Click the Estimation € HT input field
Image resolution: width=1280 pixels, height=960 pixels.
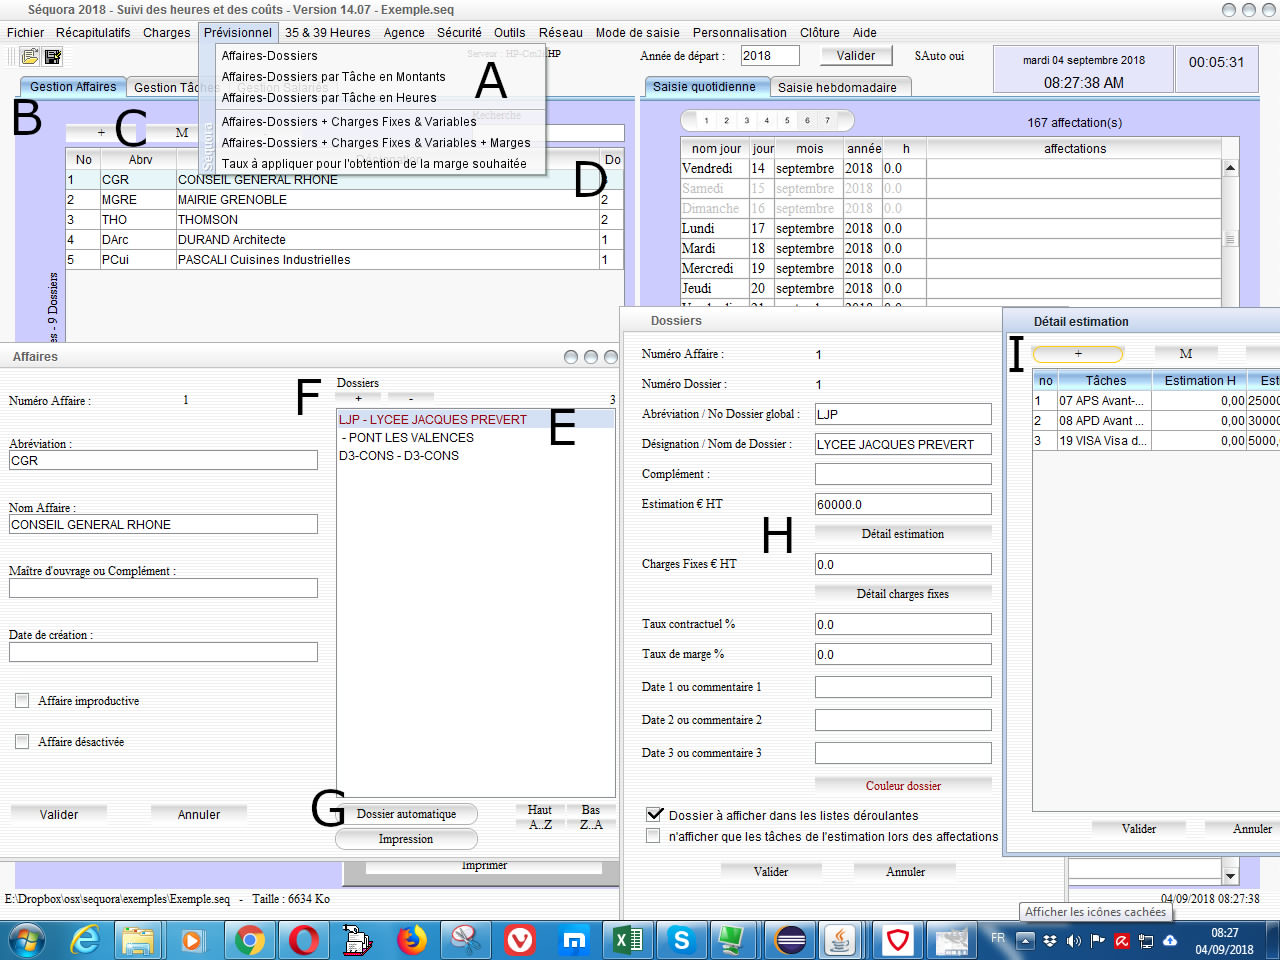pos(902,505)
